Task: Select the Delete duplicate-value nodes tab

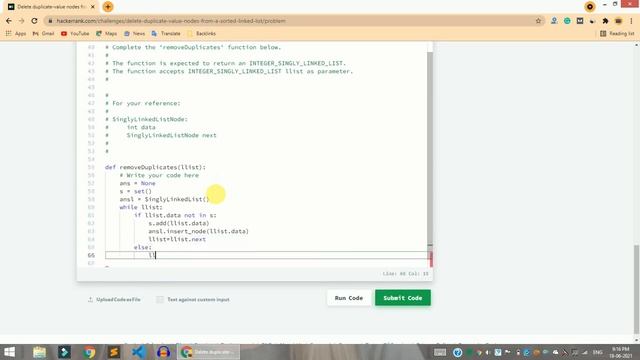Action: (50, 7)
